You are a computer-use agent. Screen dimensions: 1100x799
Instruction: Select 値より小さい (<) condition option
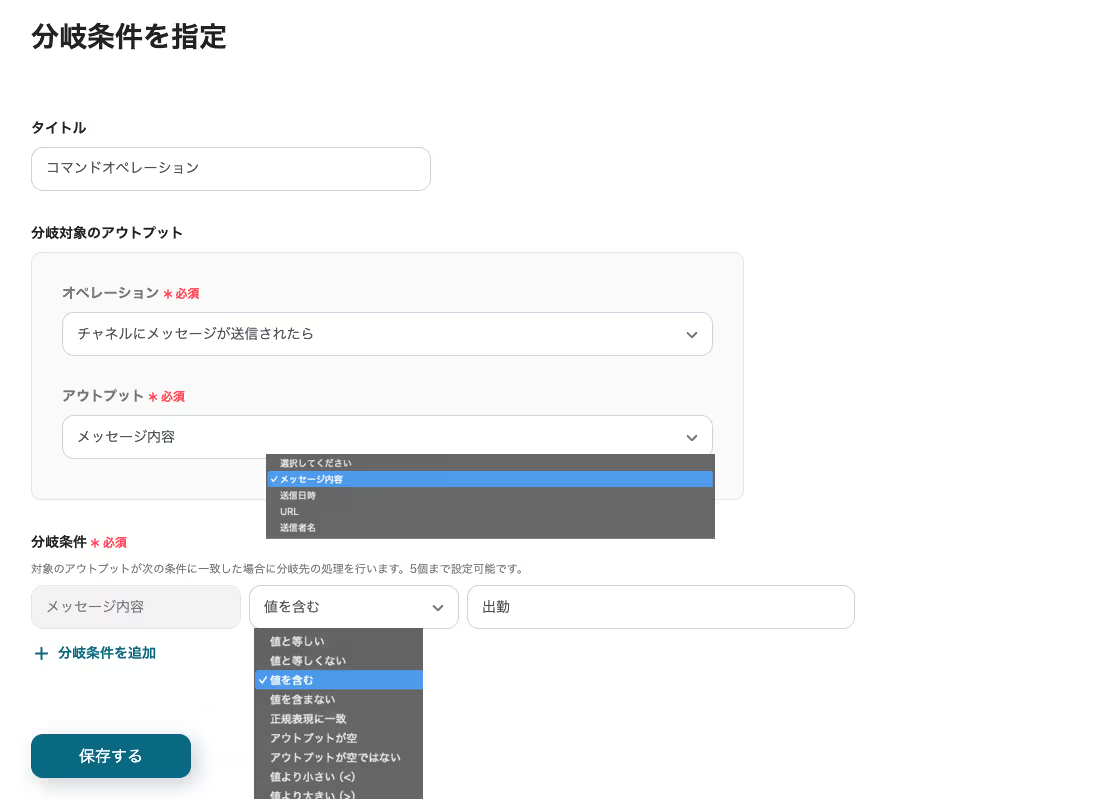pyautogui.click(x=312, y=776)
